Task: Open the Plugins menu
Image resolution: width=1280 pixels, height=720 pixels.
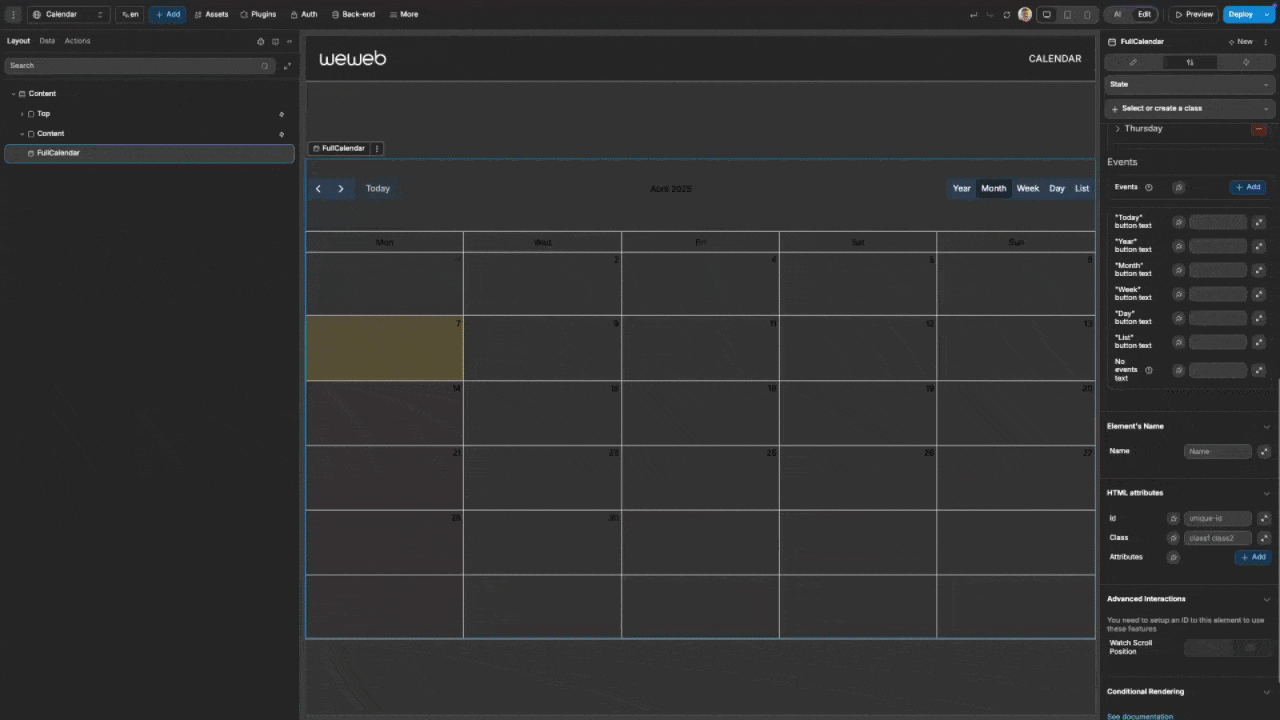Action: pyautogui.click(x=258, y=15)
